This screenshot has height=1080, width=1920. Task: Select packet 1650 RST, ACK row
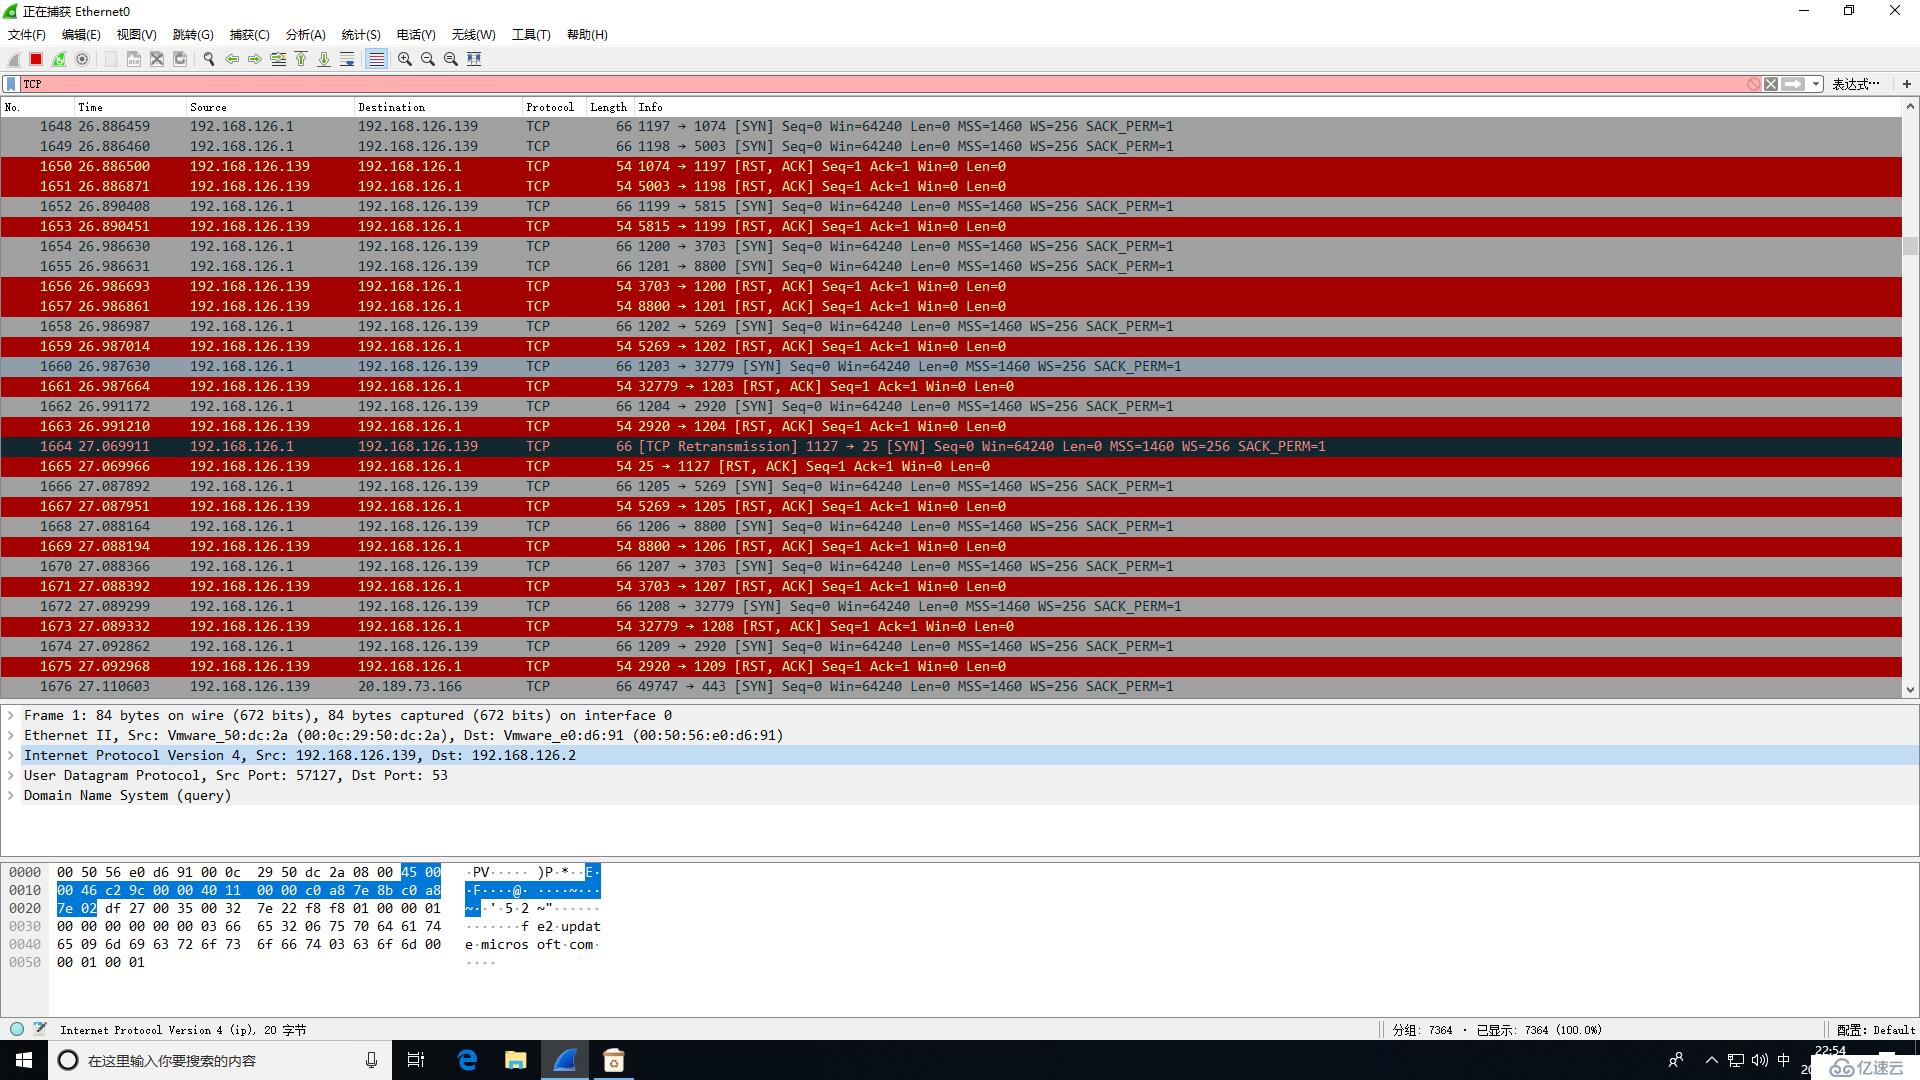point(951,166)
